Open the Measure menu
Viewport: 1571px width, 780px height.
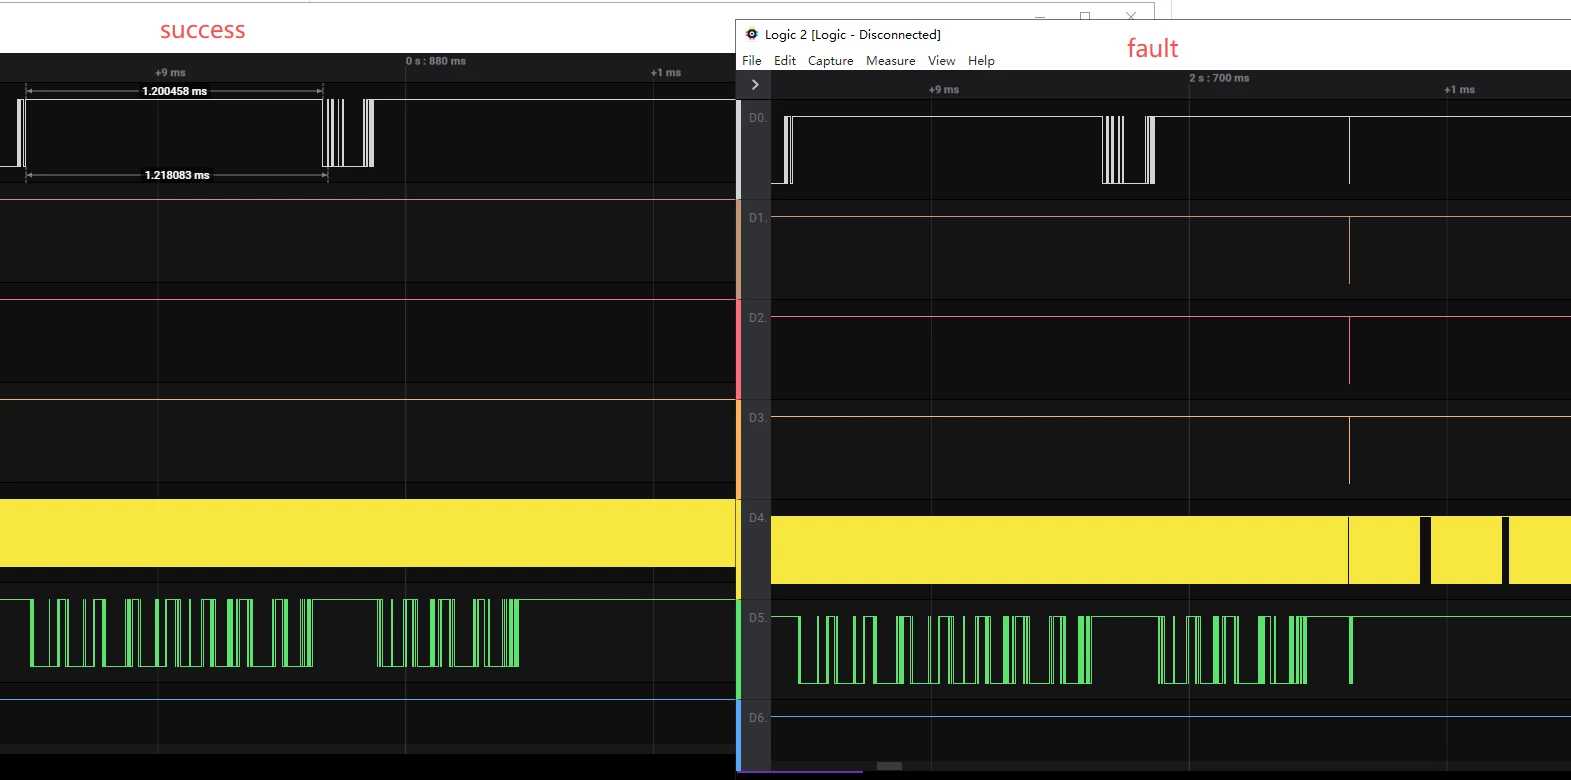click(x=891, y=61)
